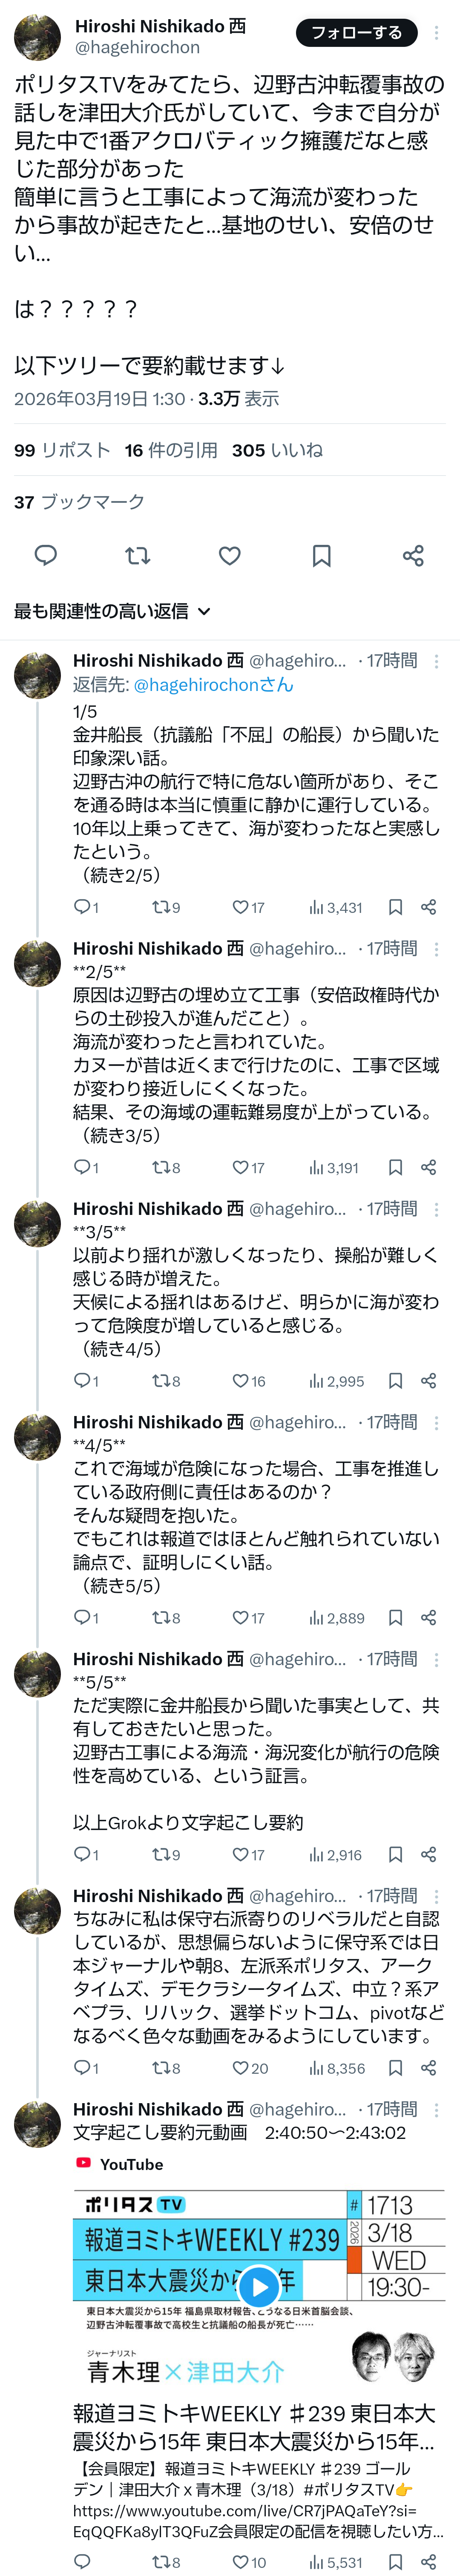Like the main post heart icon

tap(230, 555)
